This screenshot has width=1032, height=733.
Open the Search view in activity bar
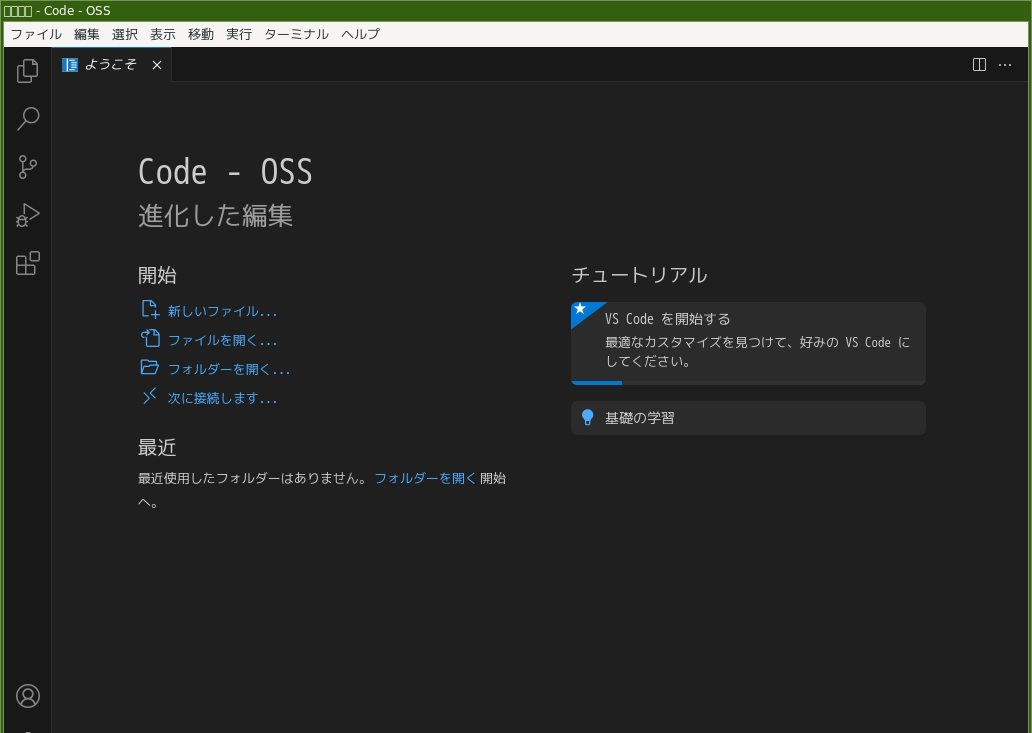click(28, 119)
